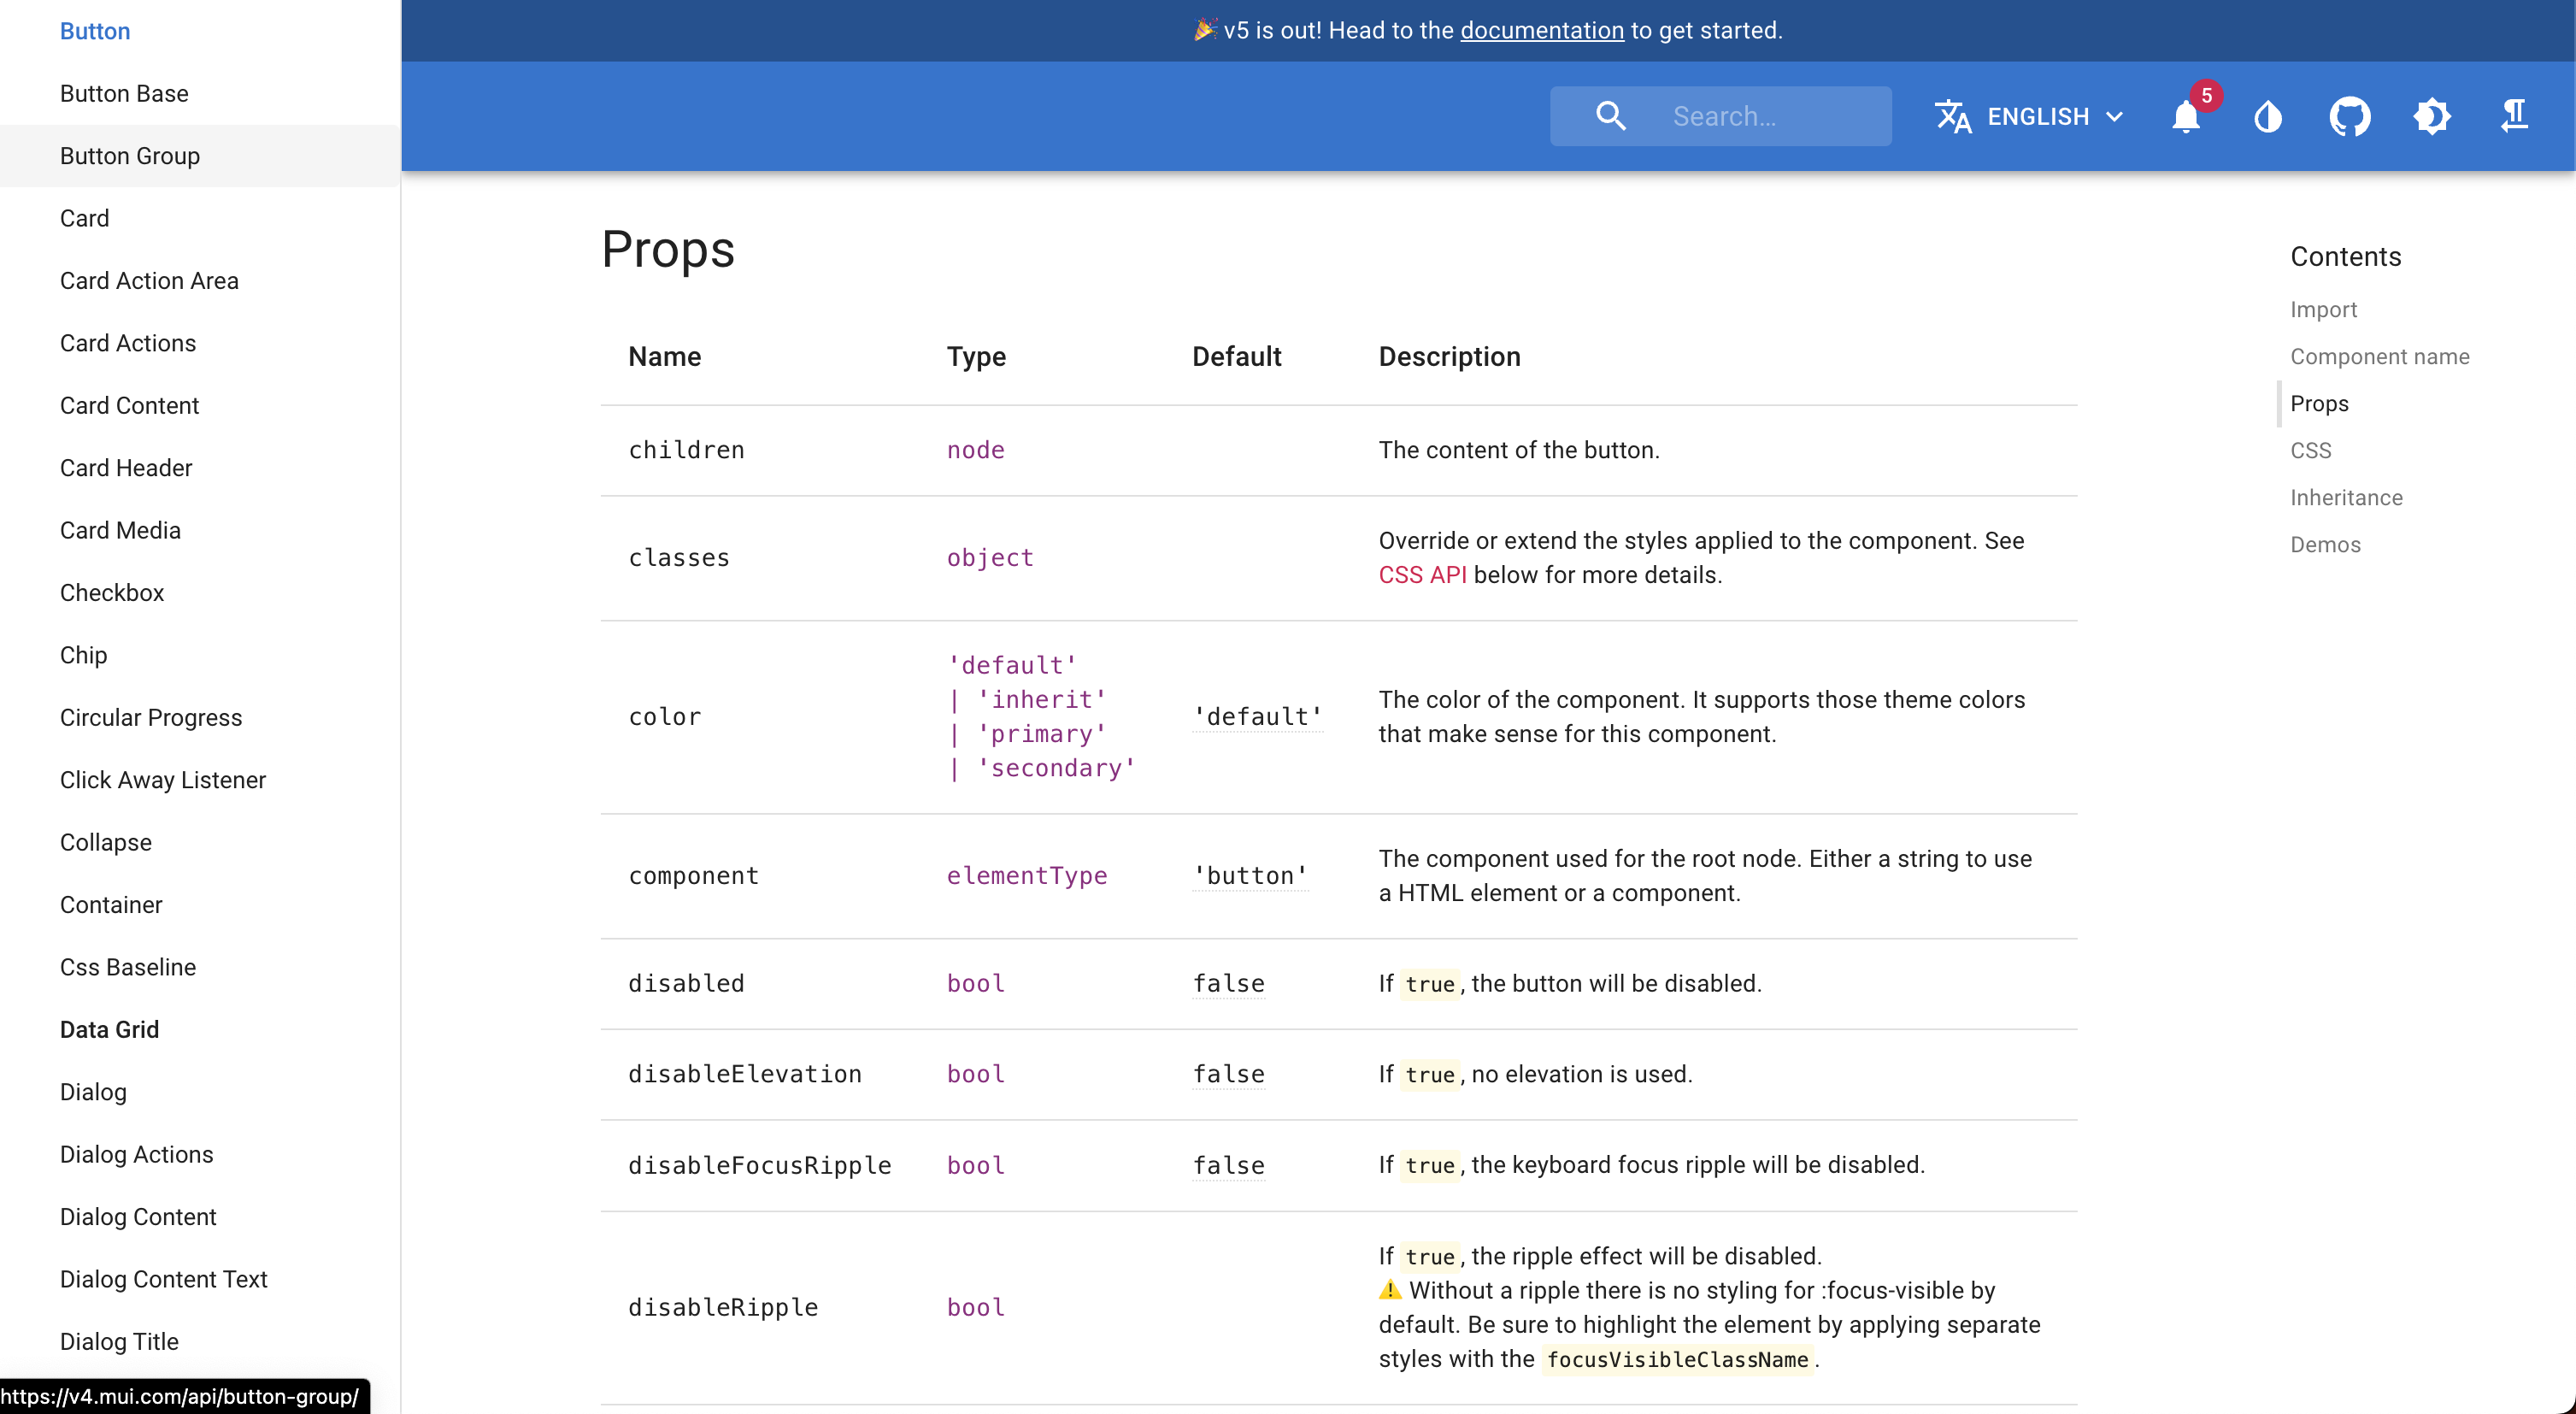
Task: Open the ENGLISH language dropdown
Action: click(2037, 116)
